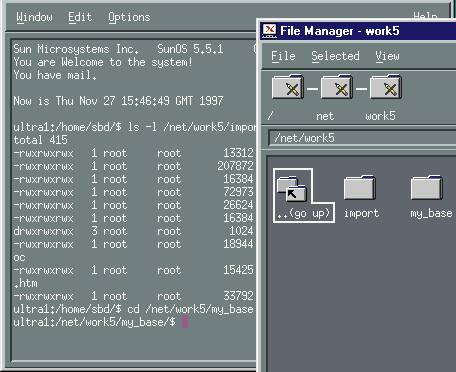Click the 'work5' folder path icon
Image resolution: width=456 pixels, height=372 pixels.
pos(386,87)
